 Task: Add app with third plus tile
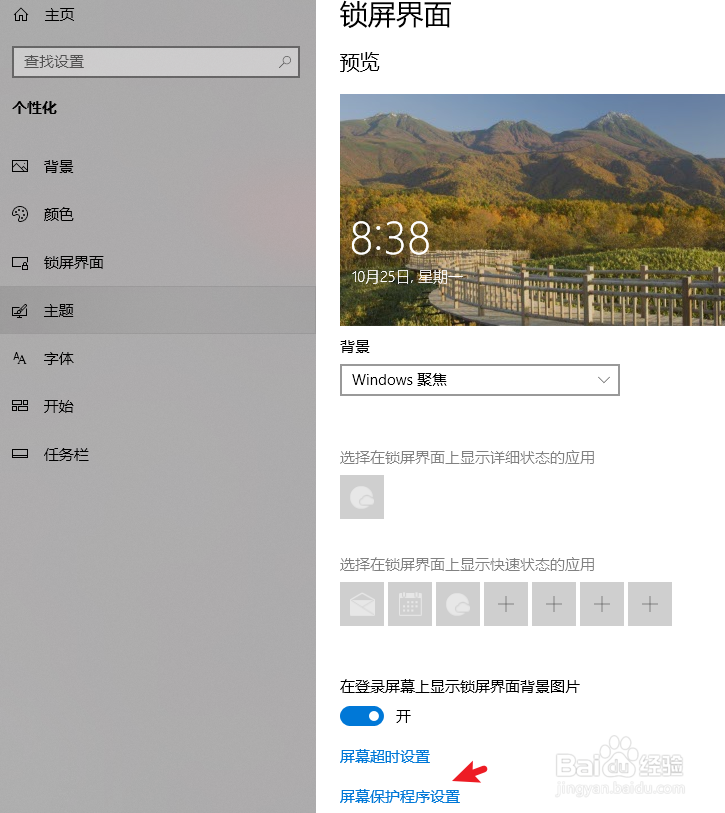602,604
